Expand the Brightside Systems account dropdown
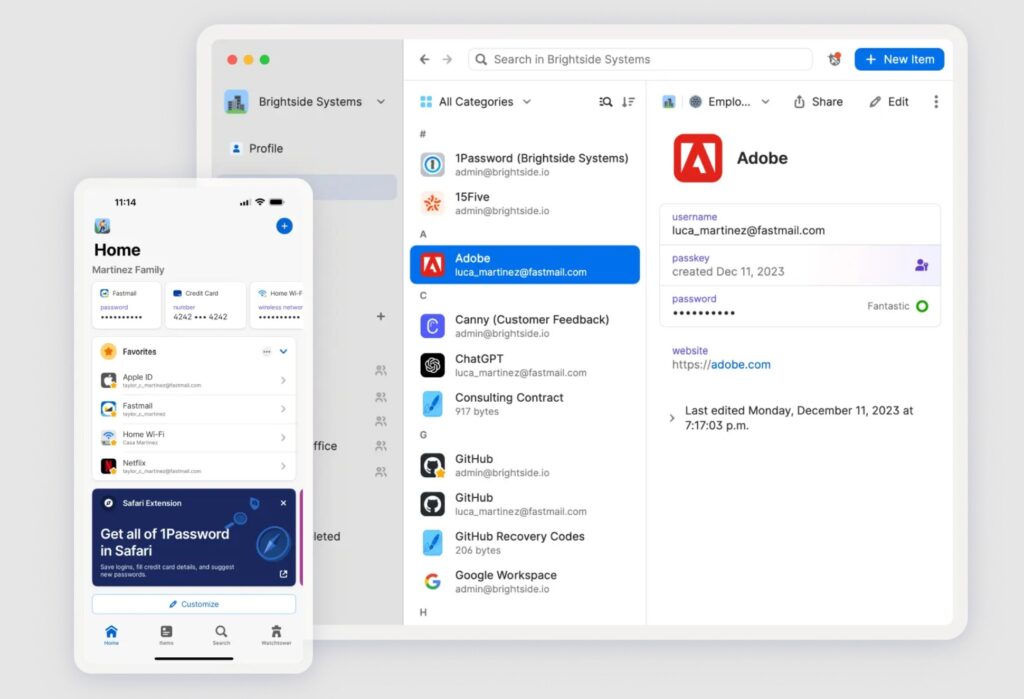 click(381, 102)
